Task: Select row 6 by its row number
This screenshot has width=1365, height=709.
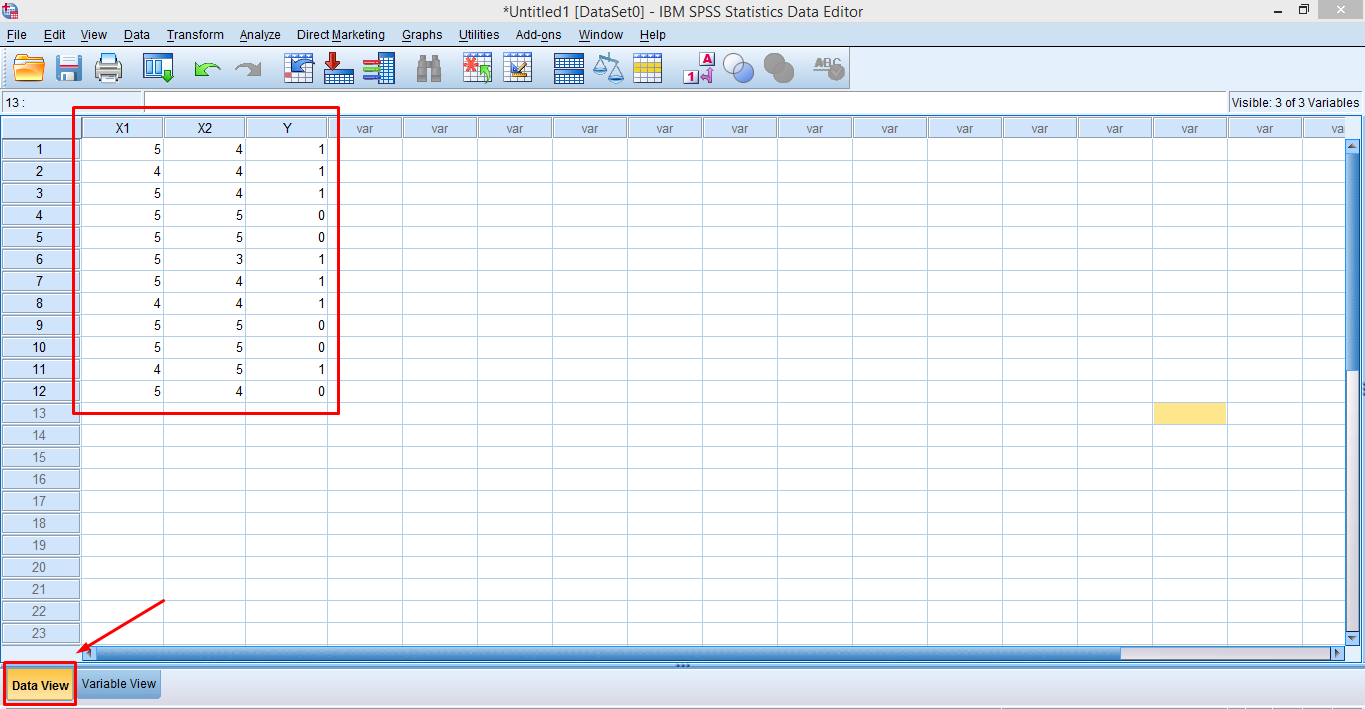Action: [x=39, y=259]
